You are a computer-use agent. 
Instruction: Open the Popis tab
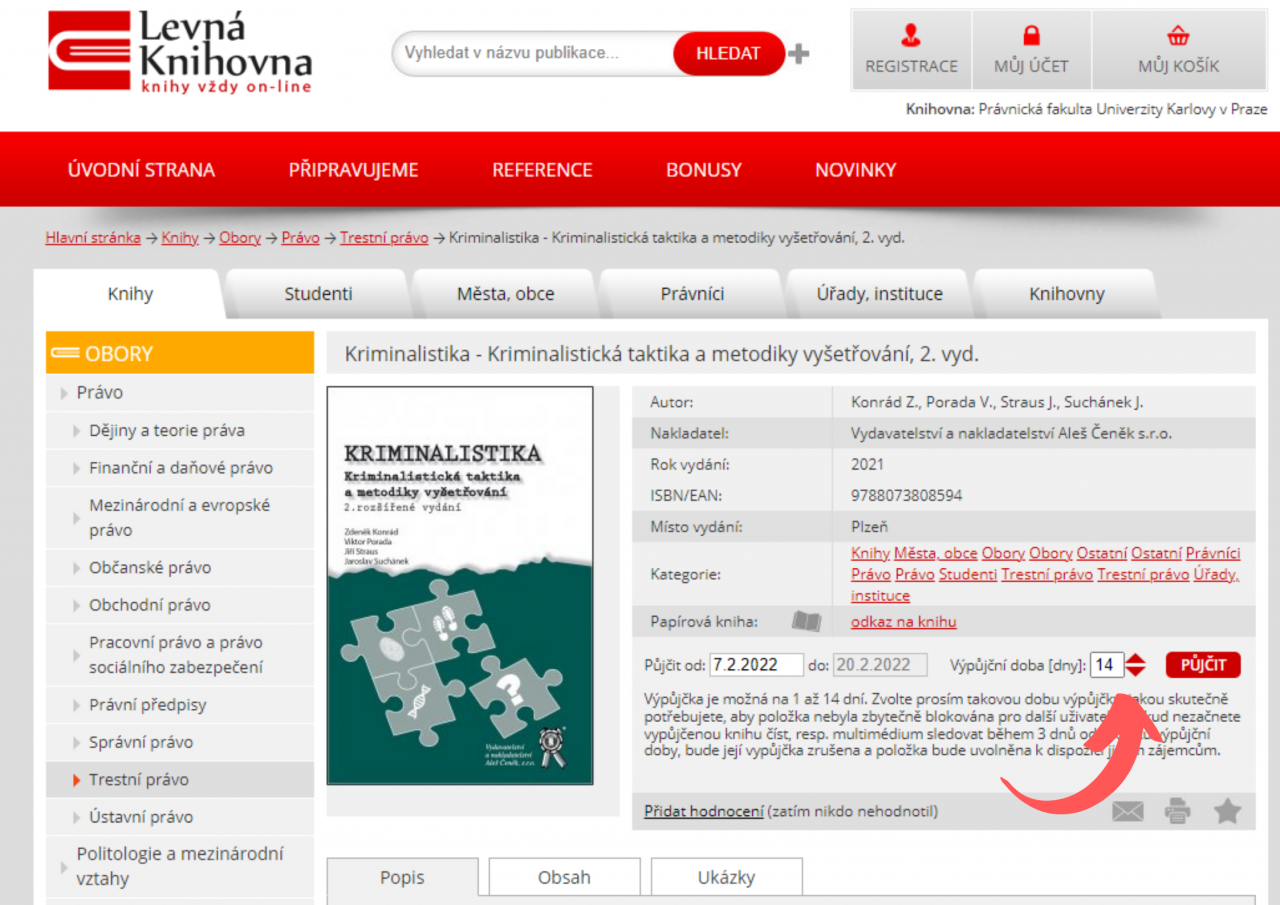402,877
